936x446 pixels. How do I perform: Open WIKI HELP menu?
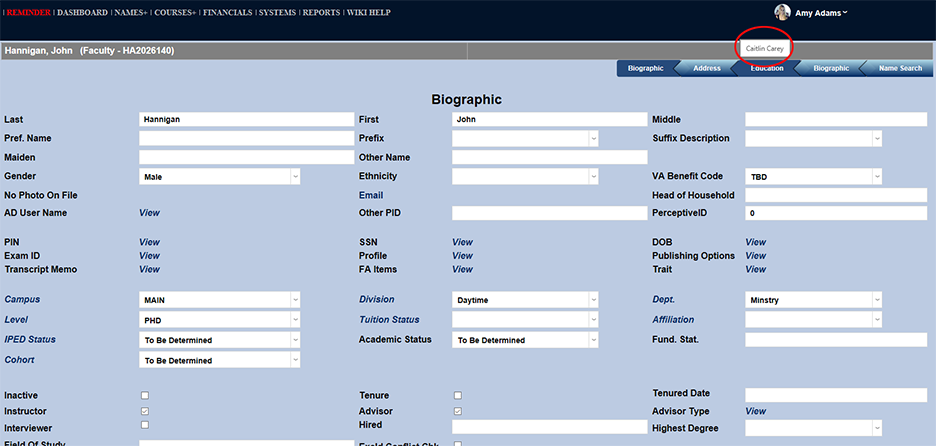[x=369, y=13]
